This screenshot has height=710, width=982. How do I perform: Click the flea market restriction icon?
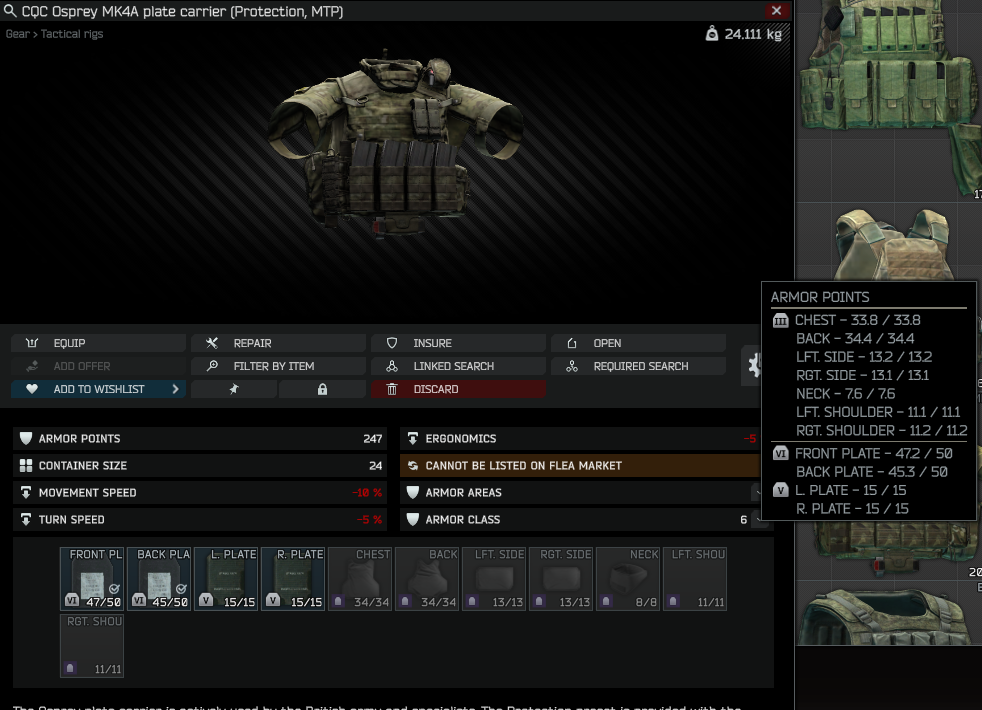pos(413,465)
